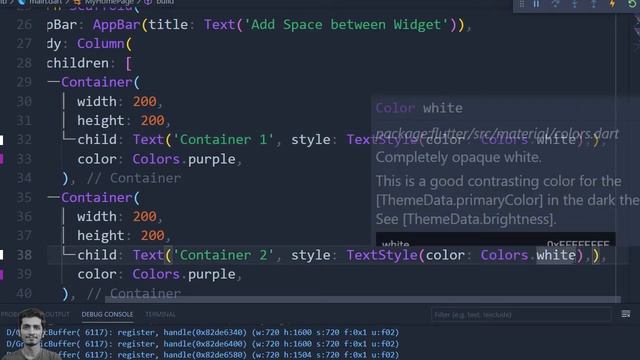Image resolution: width=640 pixels, height=360 pixels.
Task: Click 'Colors' on line 33
Action: [x=156, y=159]
